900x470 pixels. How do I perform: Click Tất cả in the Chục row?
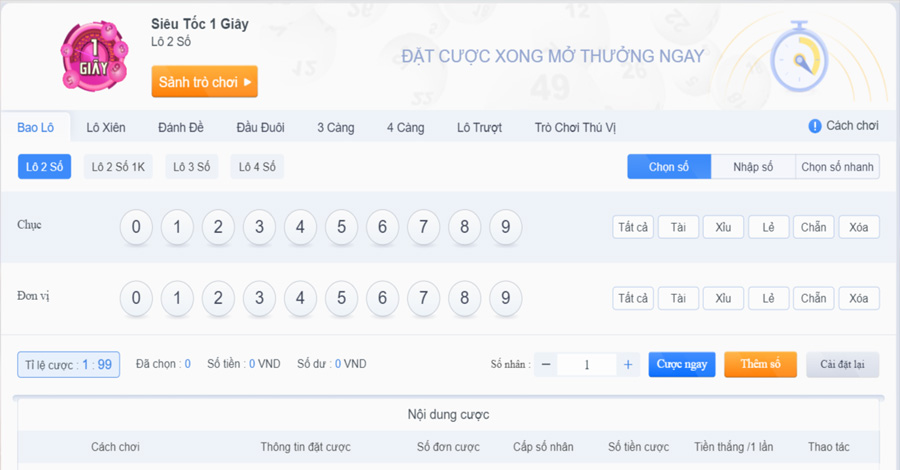tap(633, 227)
